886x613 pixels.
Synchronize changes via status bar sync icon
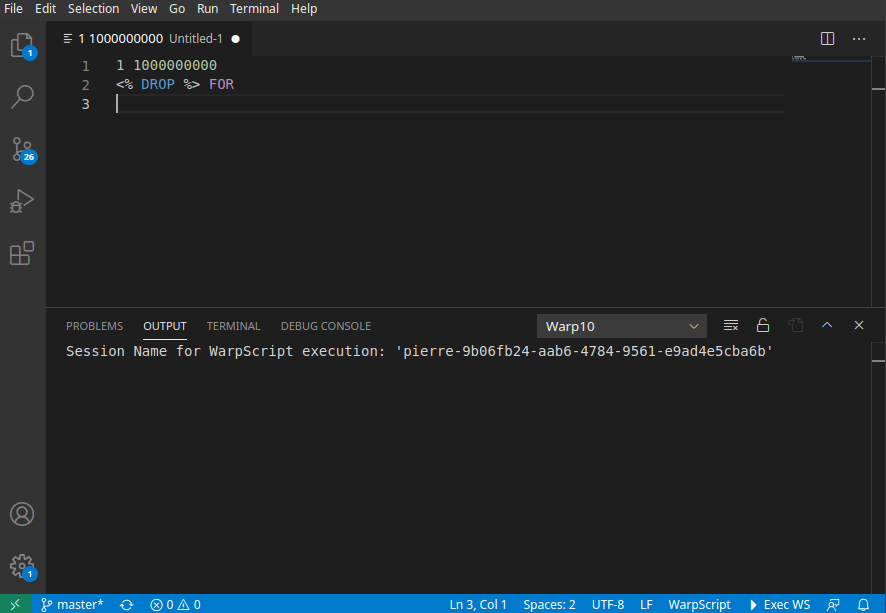[127, 604]
